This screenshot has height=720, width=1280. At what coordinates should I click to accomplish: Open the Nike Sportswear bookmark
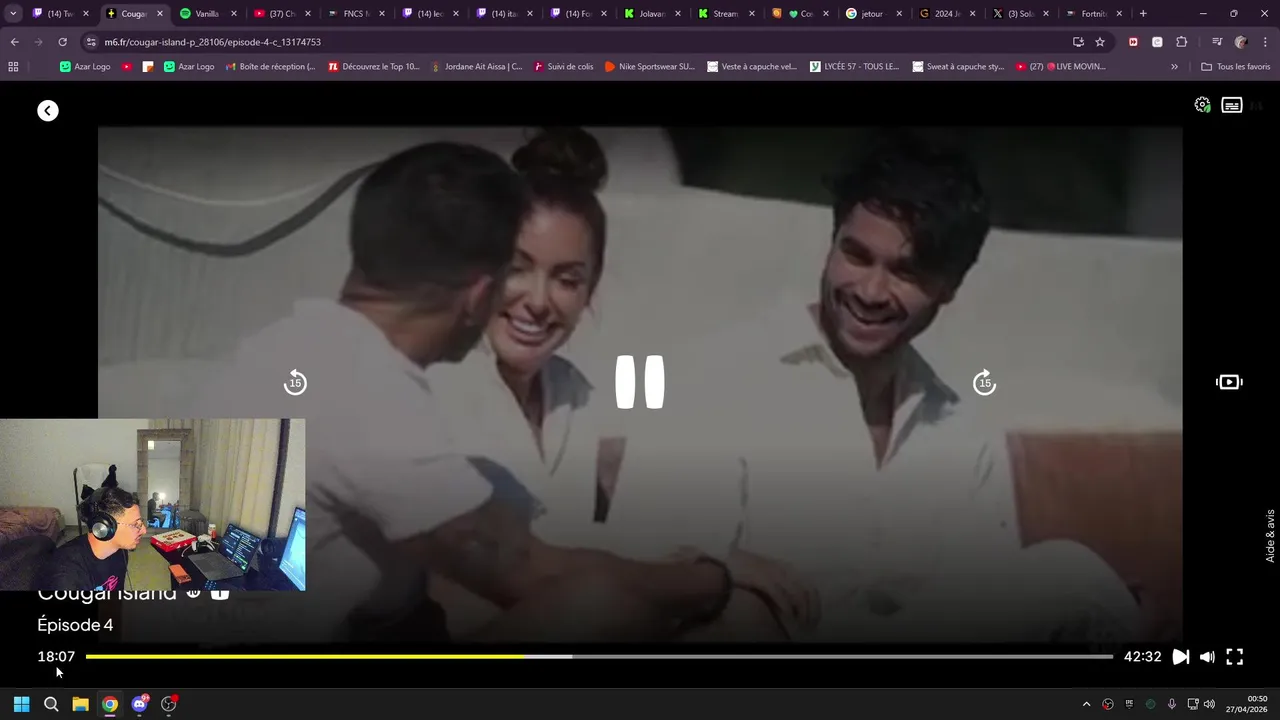coord(650,67)
